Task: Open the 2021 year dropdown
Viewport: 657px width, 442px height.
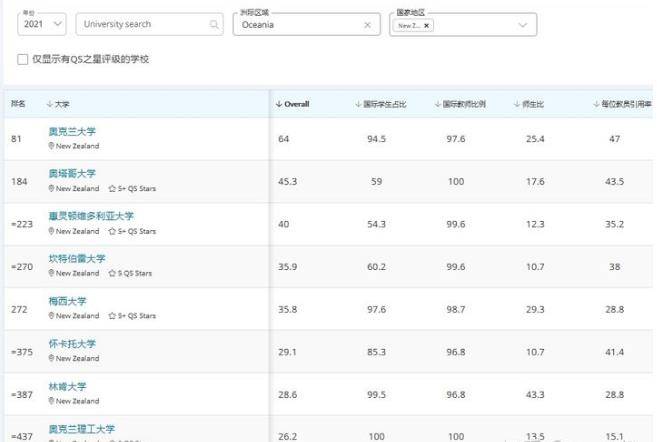Action: [43, 25]
